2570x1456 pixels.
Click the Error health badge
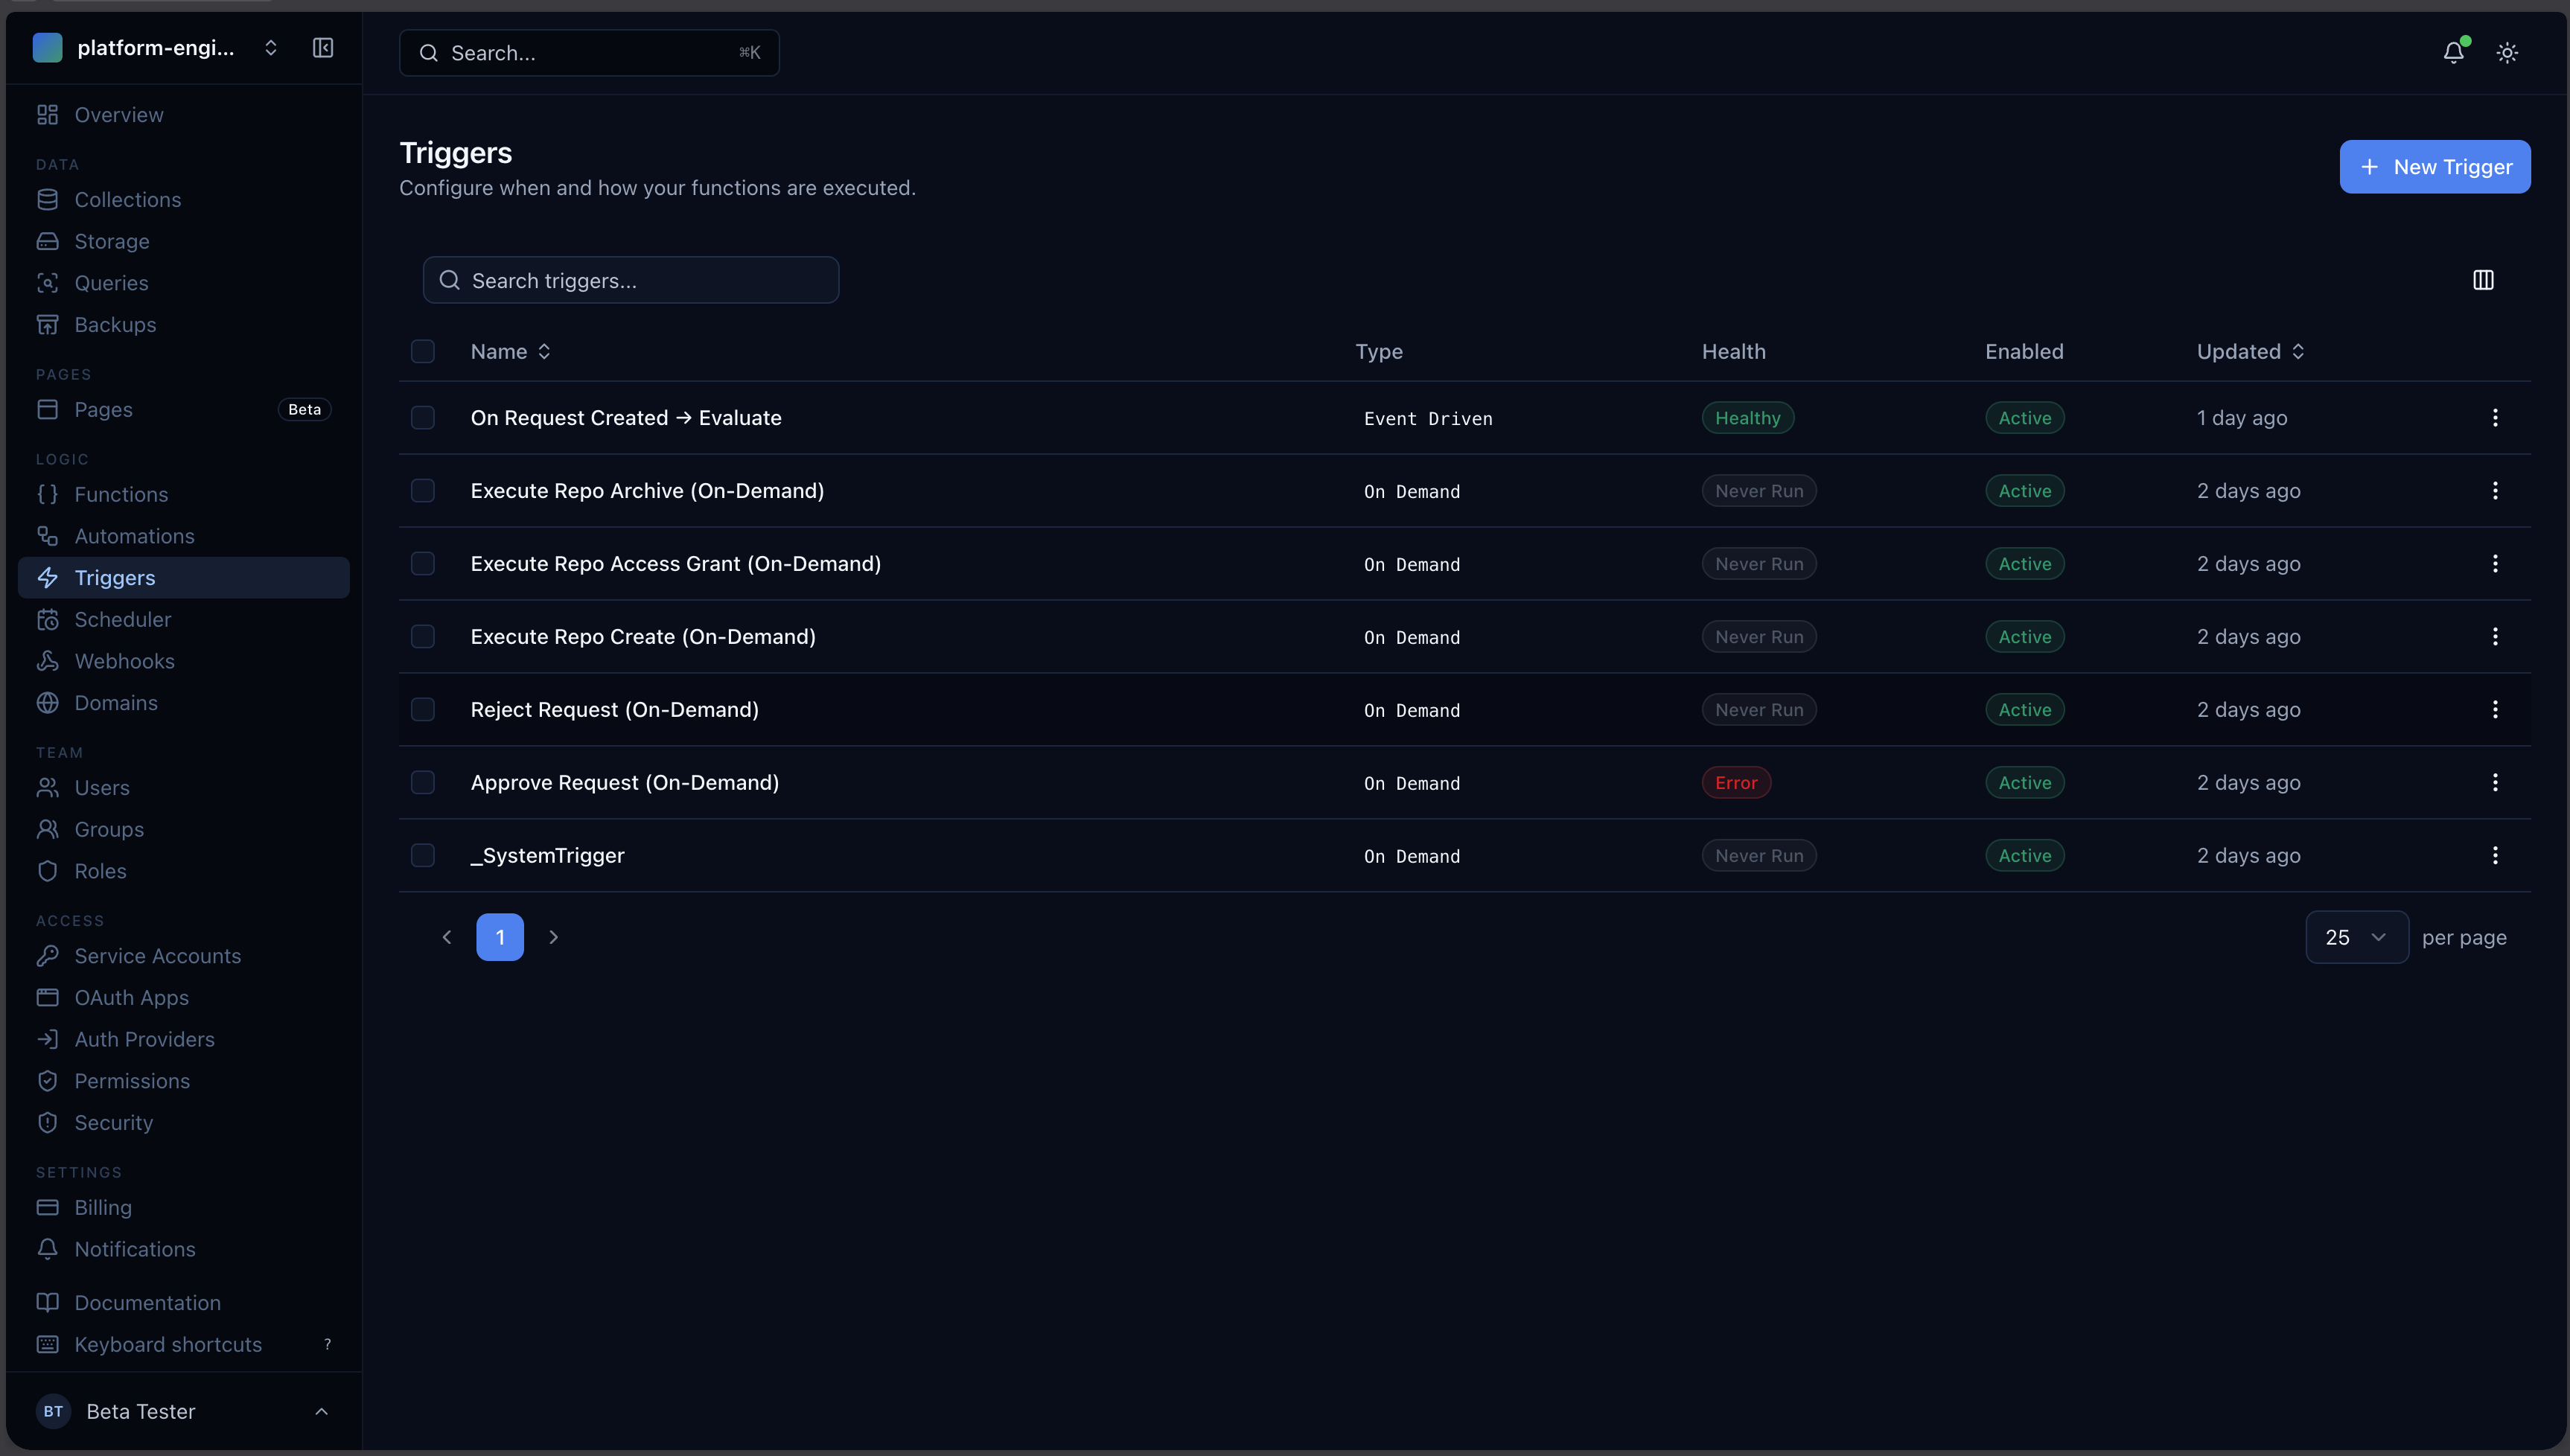click(1736, 783)
